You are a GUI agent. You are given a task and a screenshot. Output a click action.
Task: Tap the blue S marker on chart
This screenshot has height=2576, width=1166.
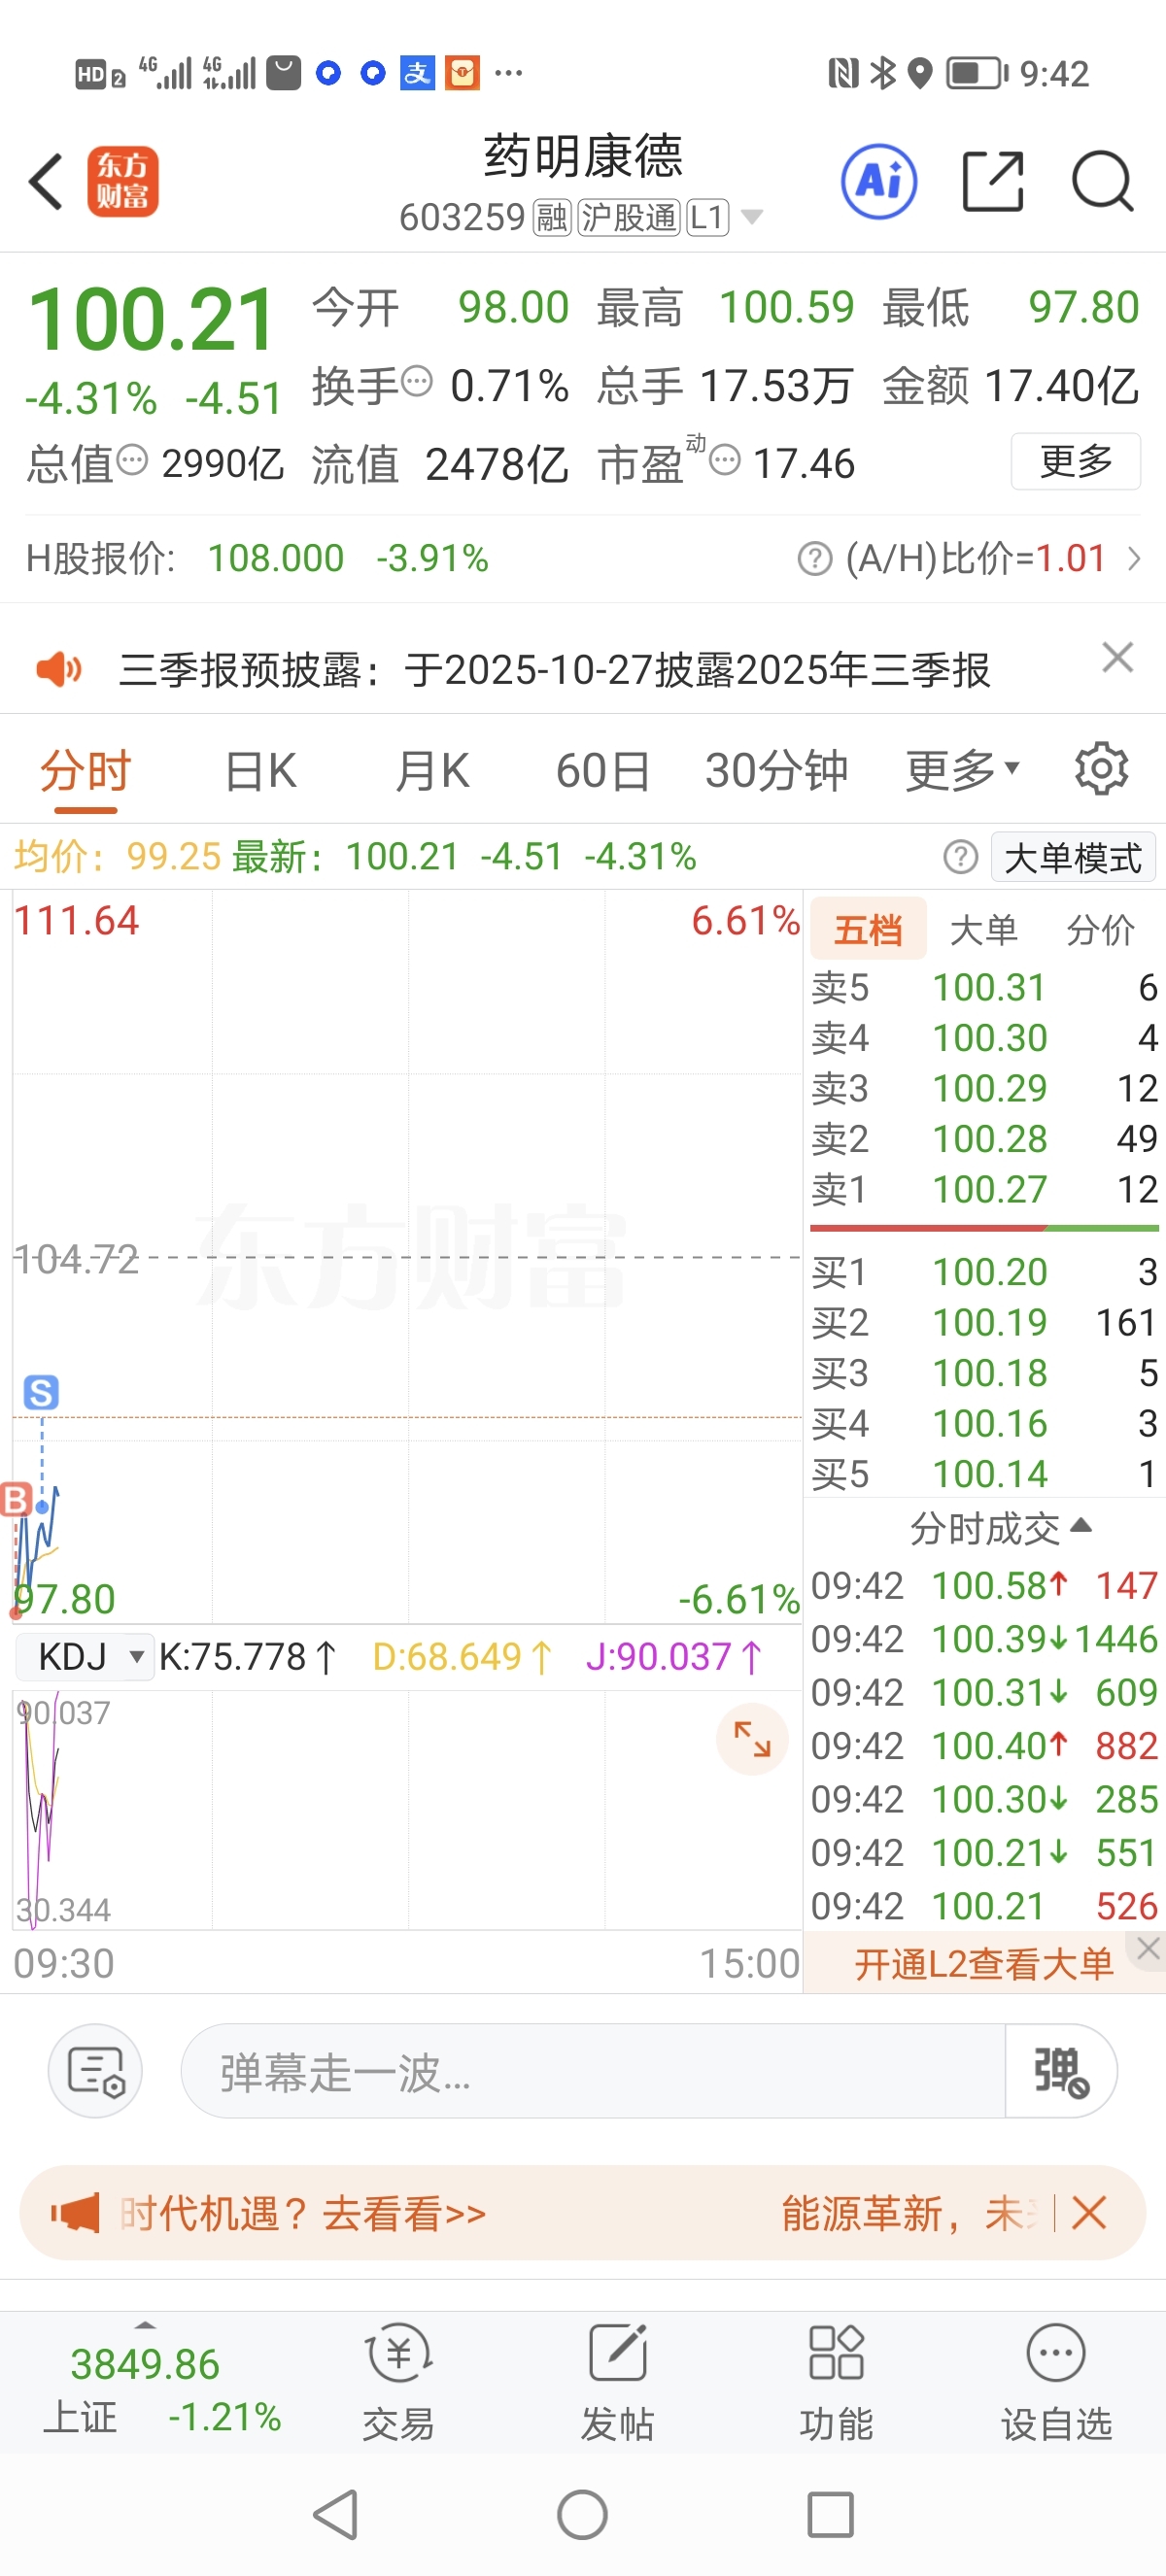pos(41,1392)
